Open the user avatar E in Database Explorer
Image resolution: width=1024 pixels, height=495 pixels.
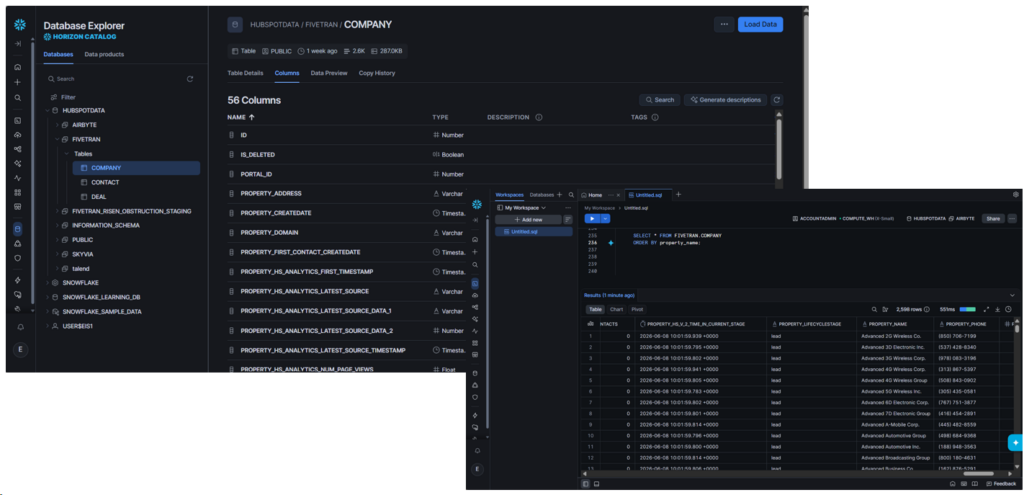coord(20,349)
